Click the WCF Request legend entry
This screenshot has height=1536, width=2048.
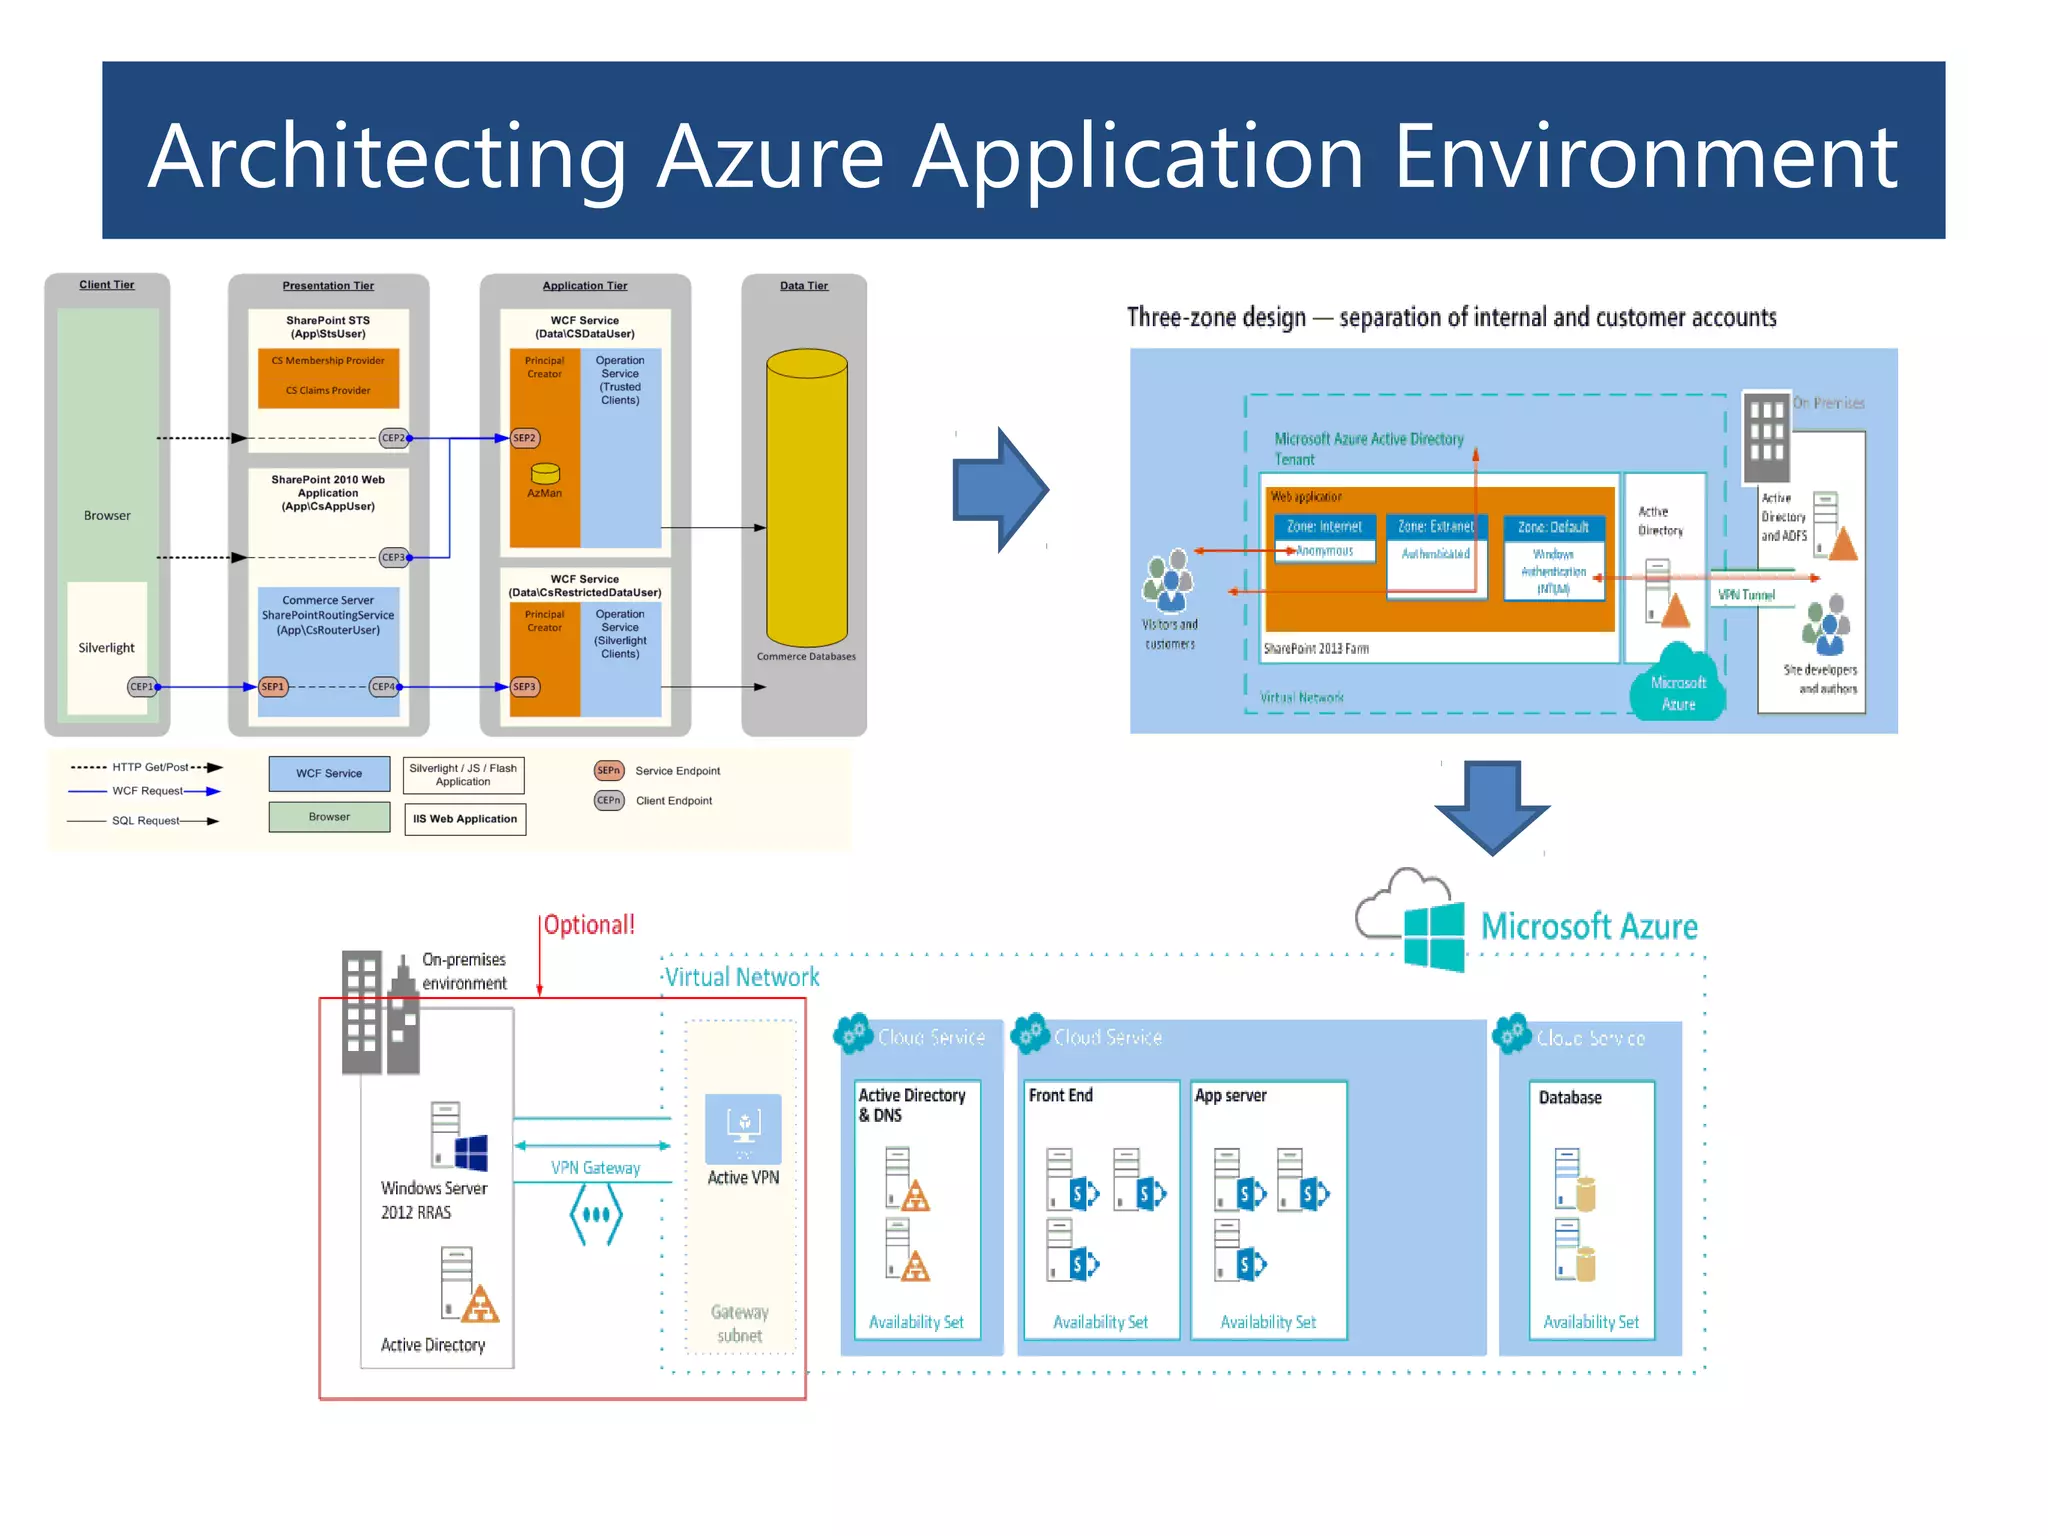(144, 791)
